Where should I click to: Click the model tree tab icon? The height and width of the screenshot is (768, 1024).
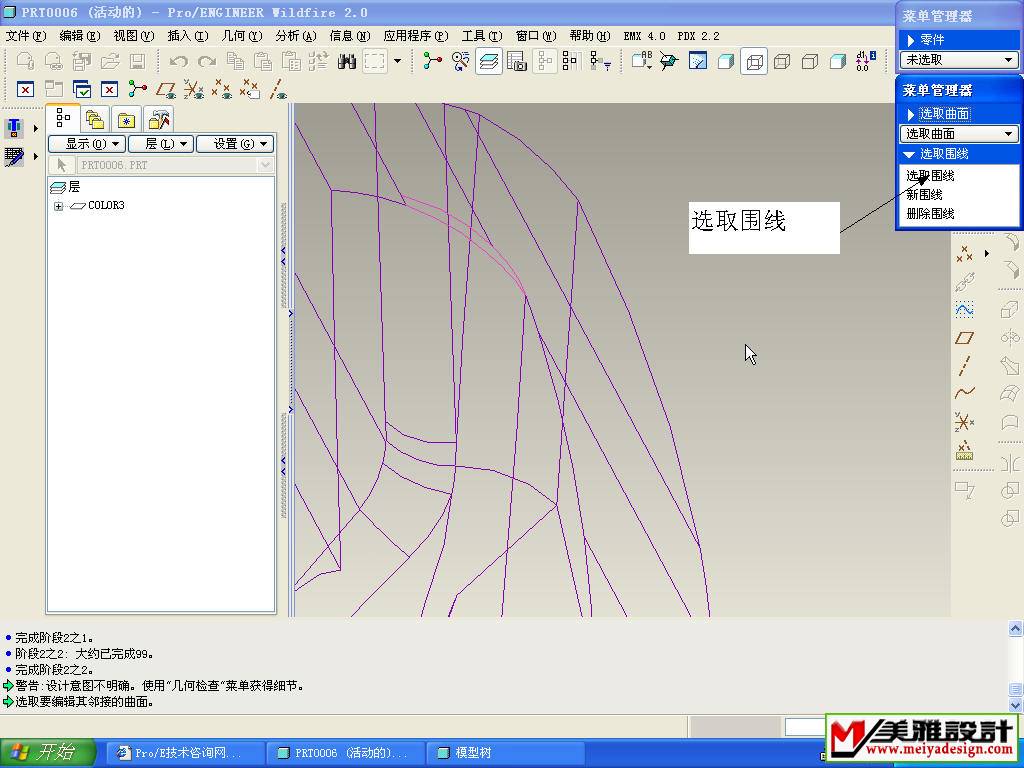tap(63, 118)
